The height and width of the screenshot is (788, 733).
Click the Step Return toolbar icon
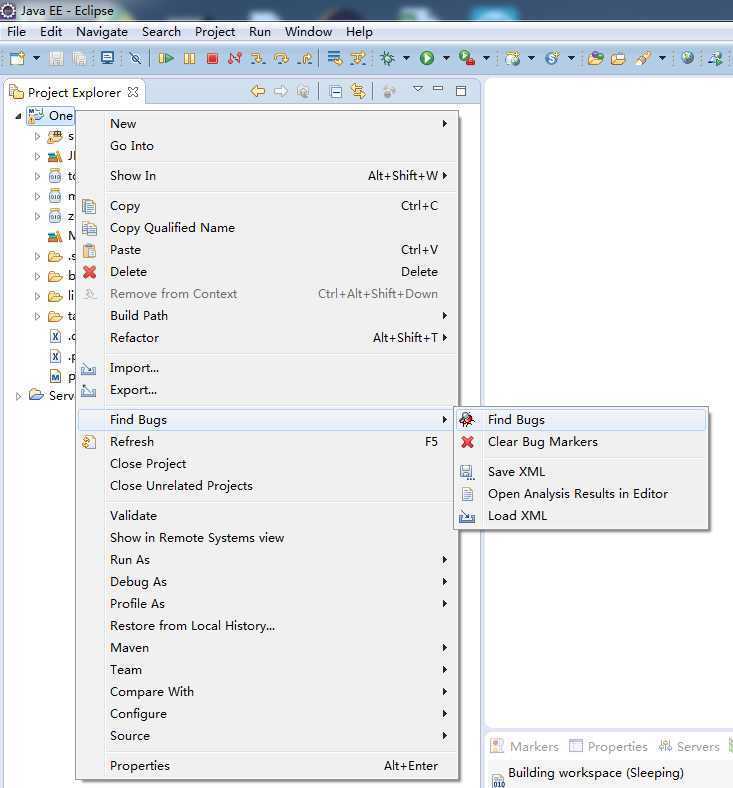304,58
